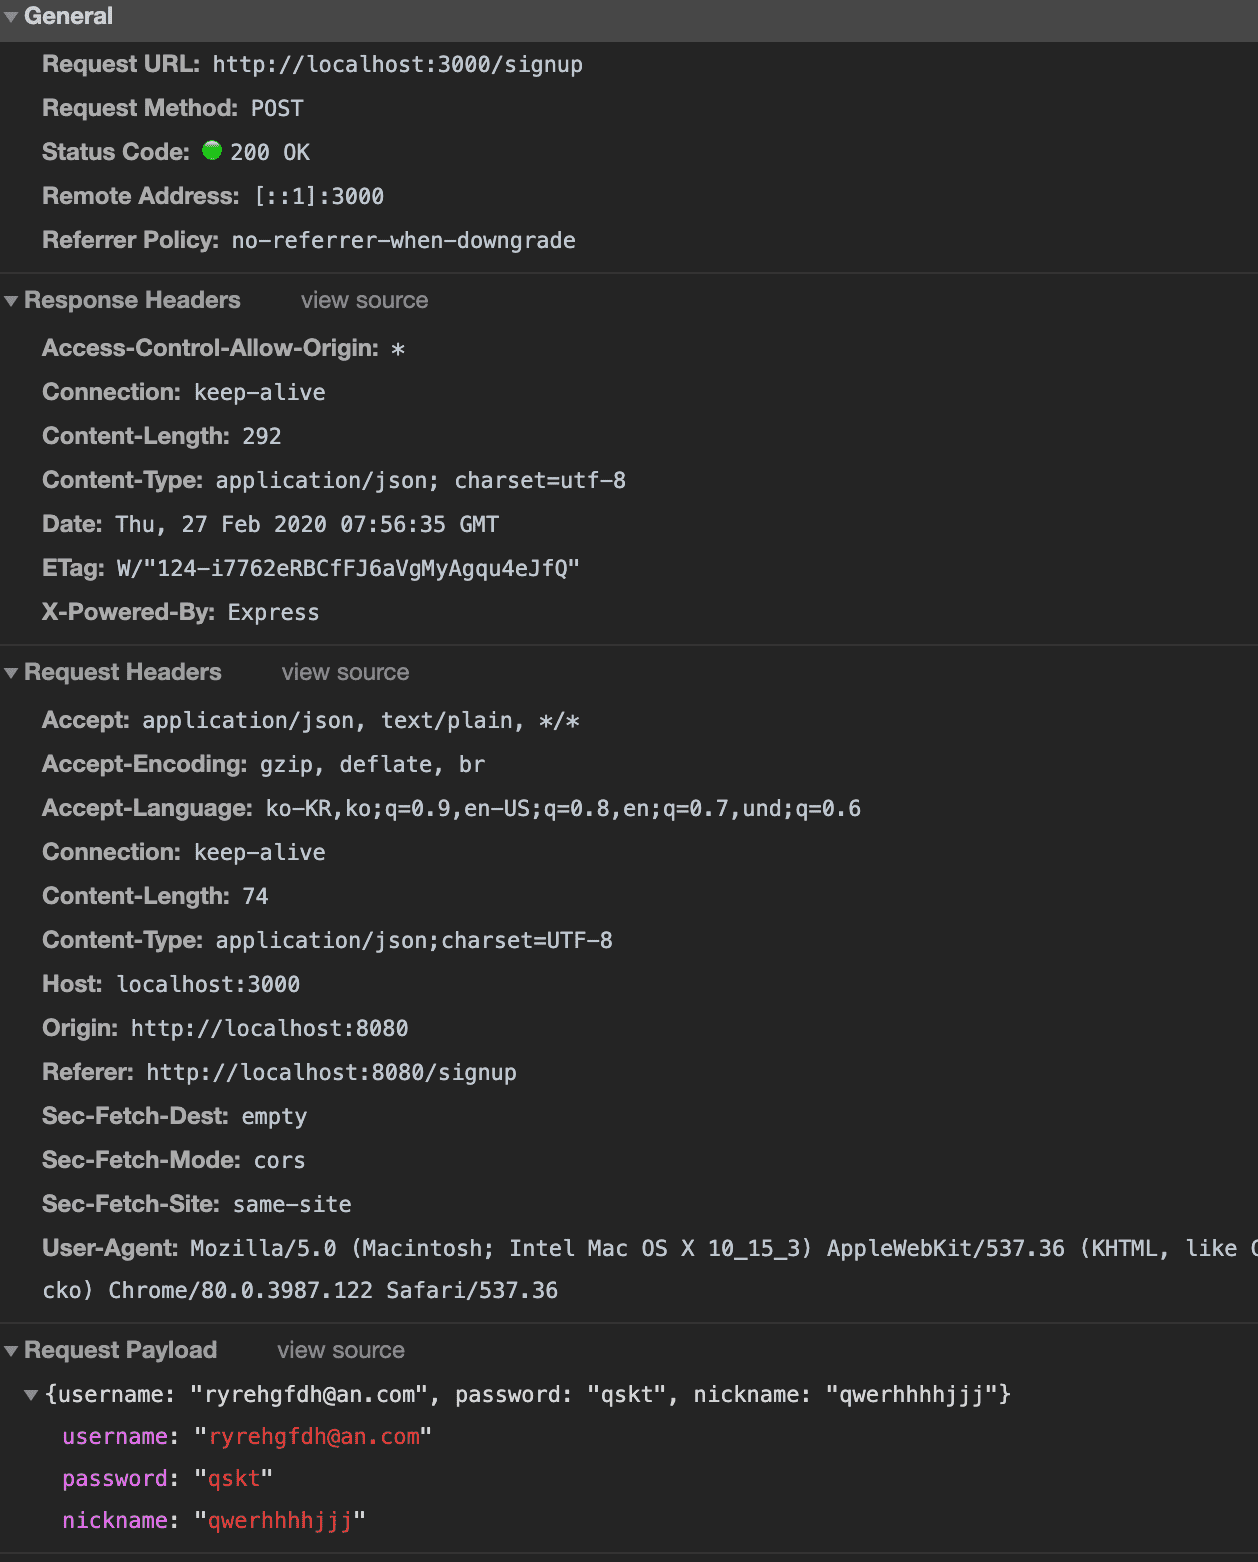Click the Accept-Language header value

(x=563, y=809)
